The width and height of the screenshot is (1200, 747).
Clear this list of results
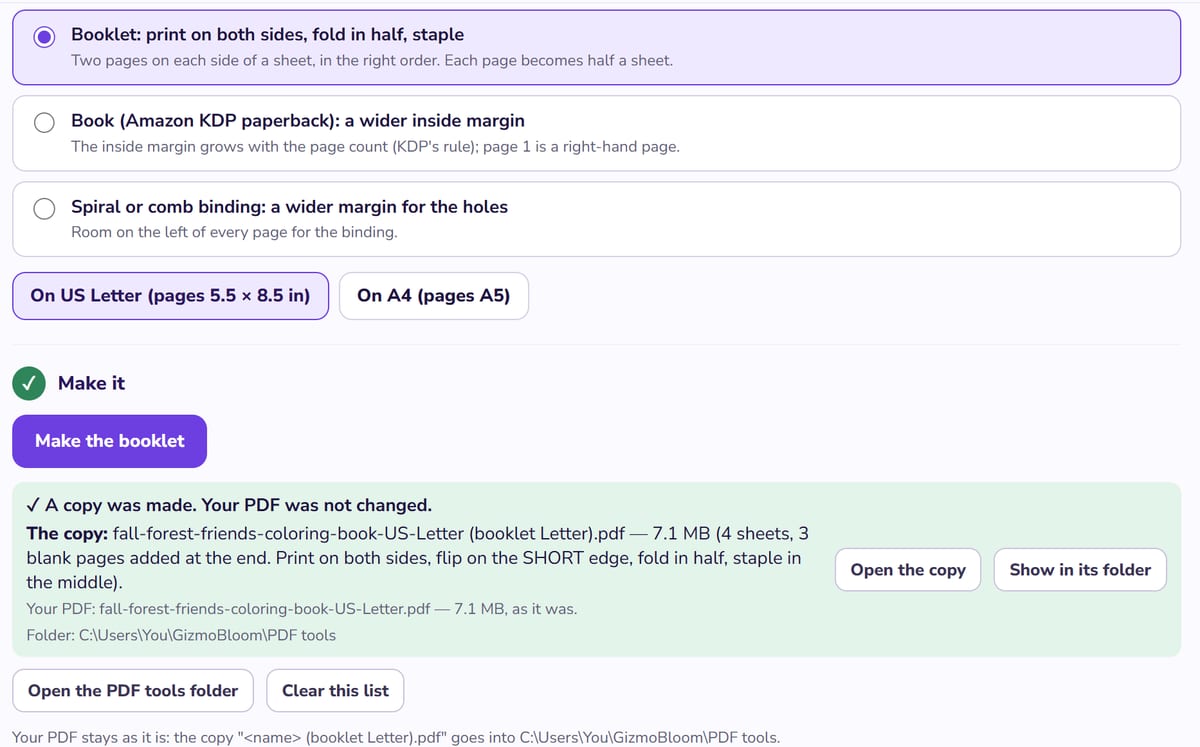[x=335, y=691]
